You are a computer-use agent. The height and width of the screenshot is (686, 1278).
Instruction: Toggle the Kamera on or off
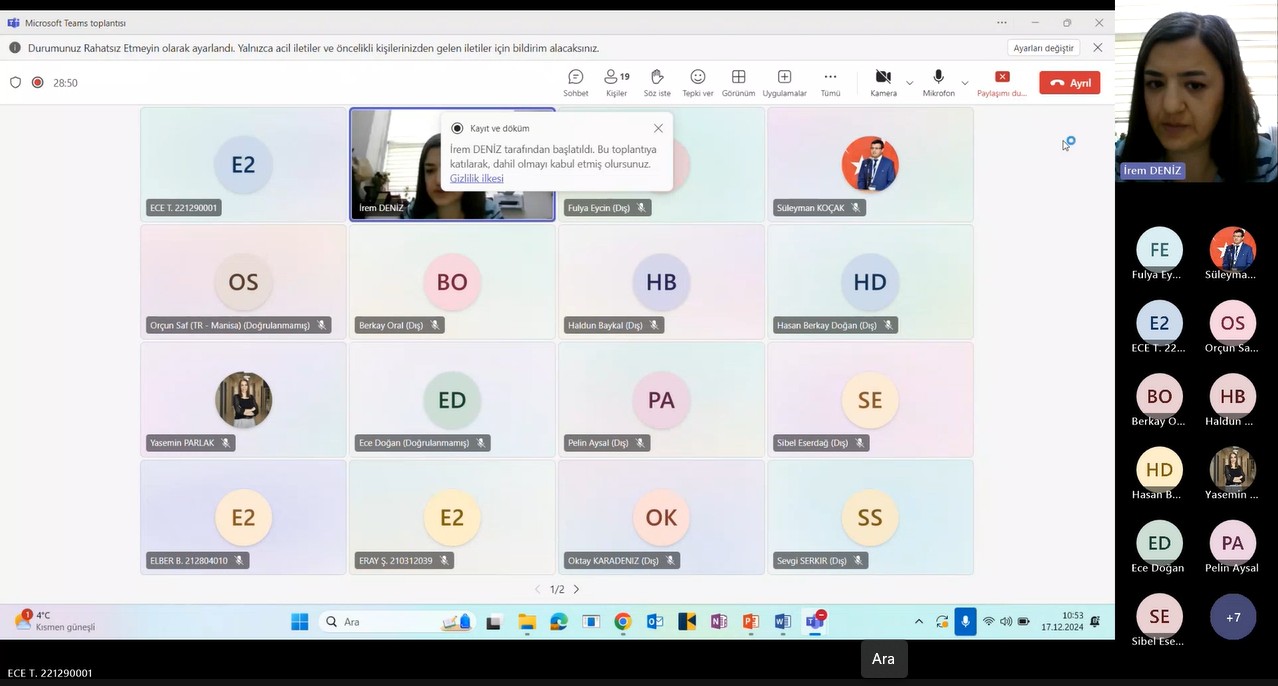pyautogui.click(x=883, y=82)
